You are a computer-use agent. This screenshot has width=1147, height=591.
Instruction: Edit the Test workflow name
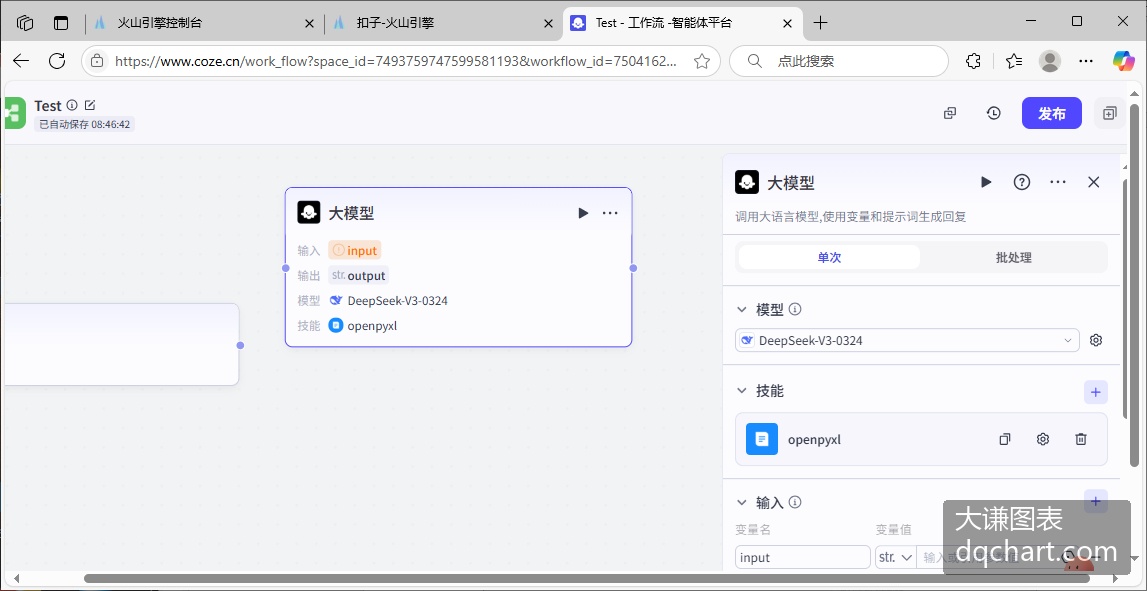pos(90,105)
